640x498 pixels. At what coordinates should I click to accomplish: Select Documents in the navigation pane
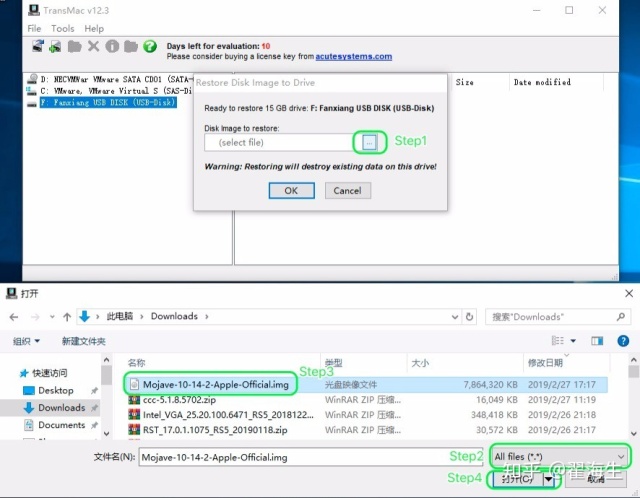(54, 425)
